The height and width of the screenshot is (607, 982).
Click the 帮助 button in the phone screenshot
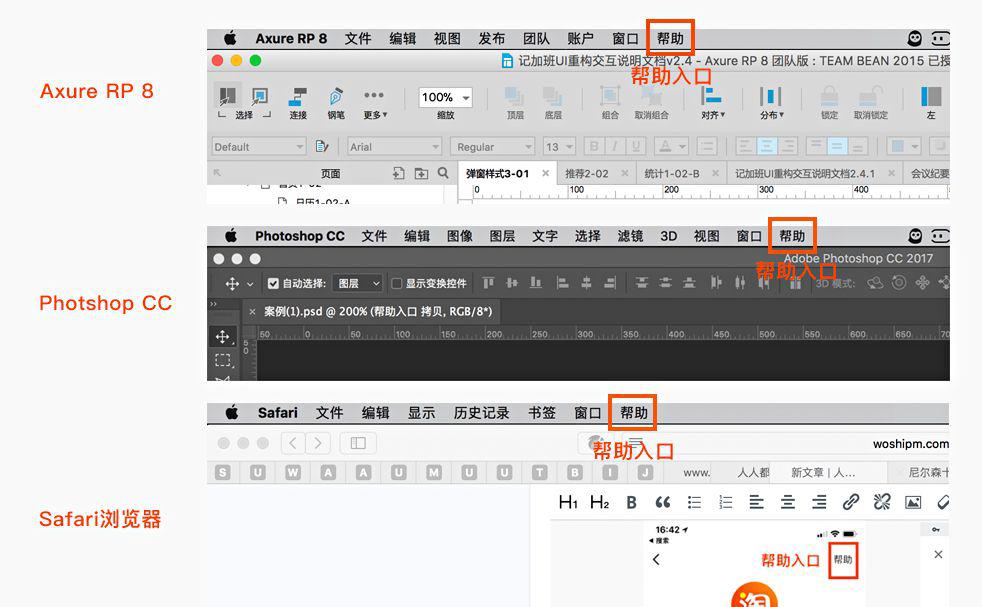click(x=843, y=559)
